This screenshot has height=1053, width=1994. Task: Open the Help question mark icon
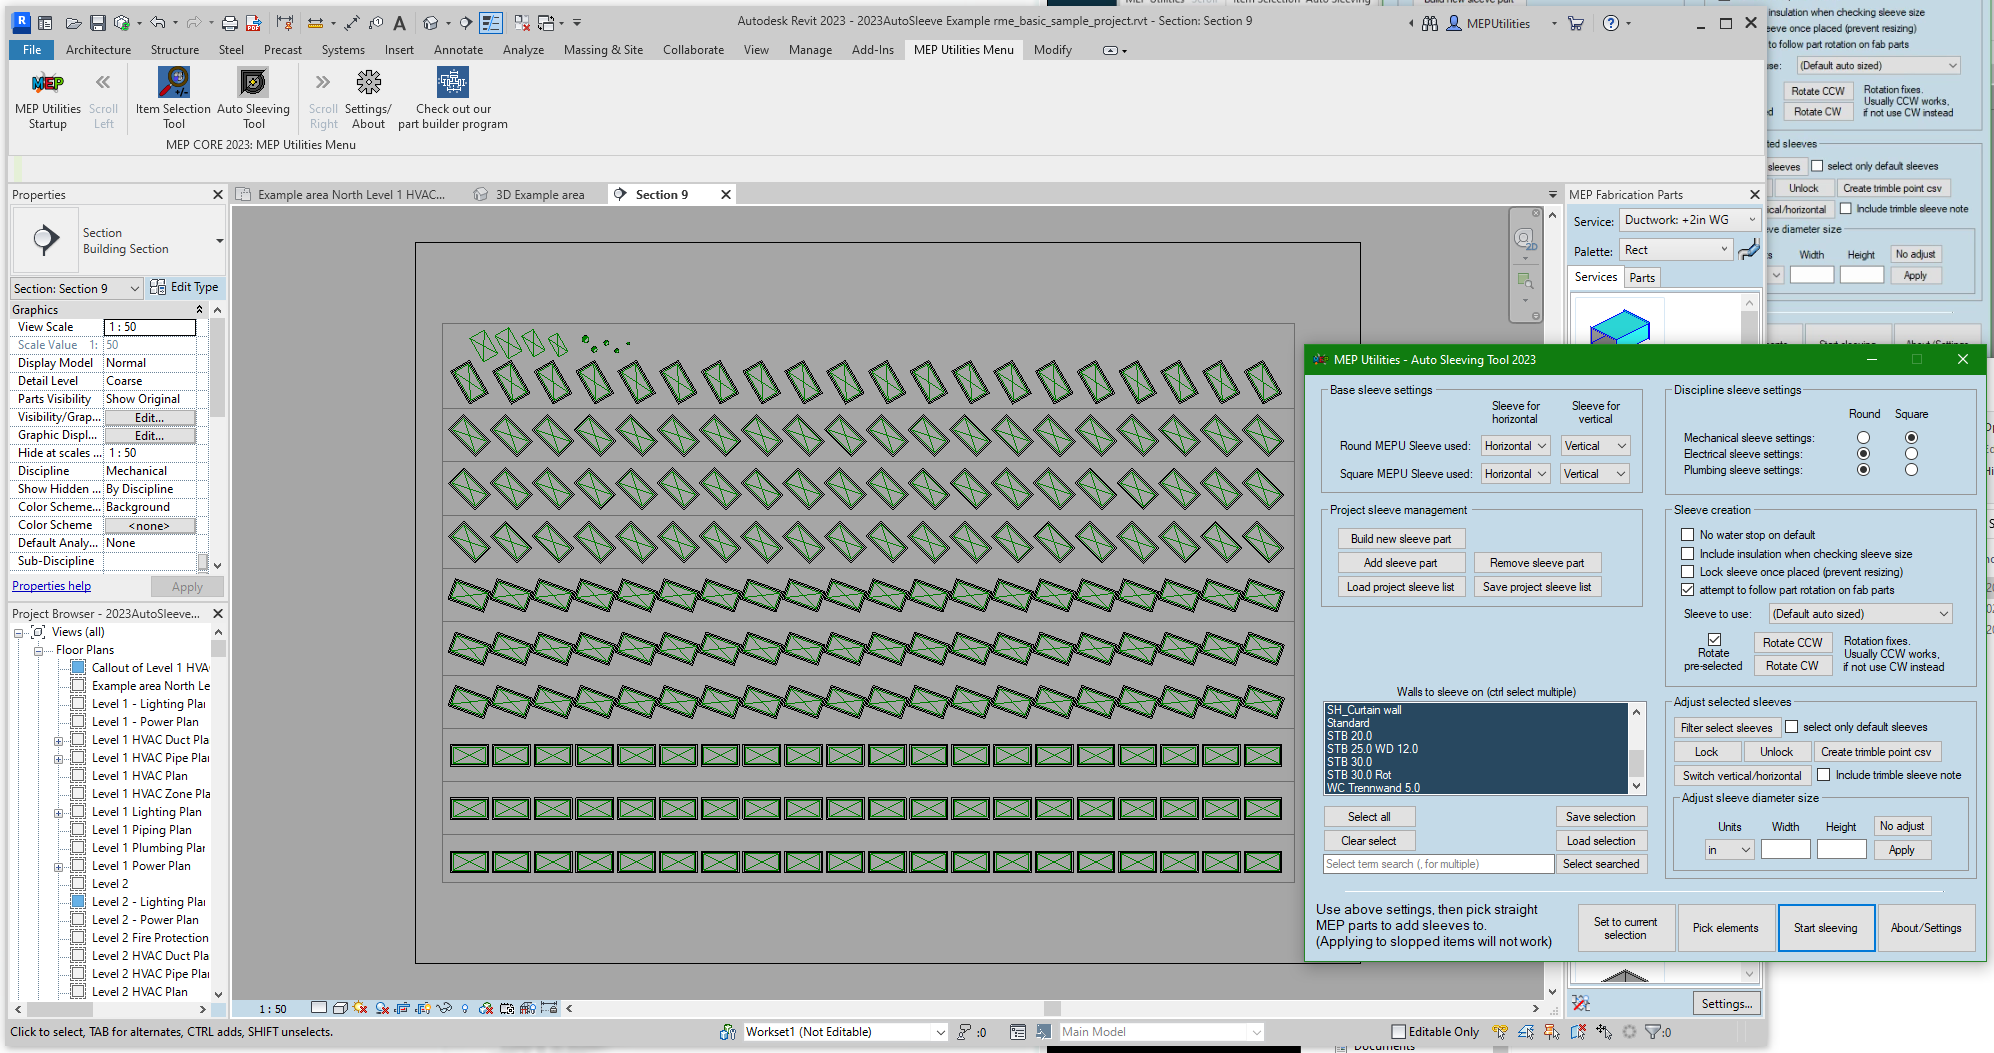pos(1610,23)
